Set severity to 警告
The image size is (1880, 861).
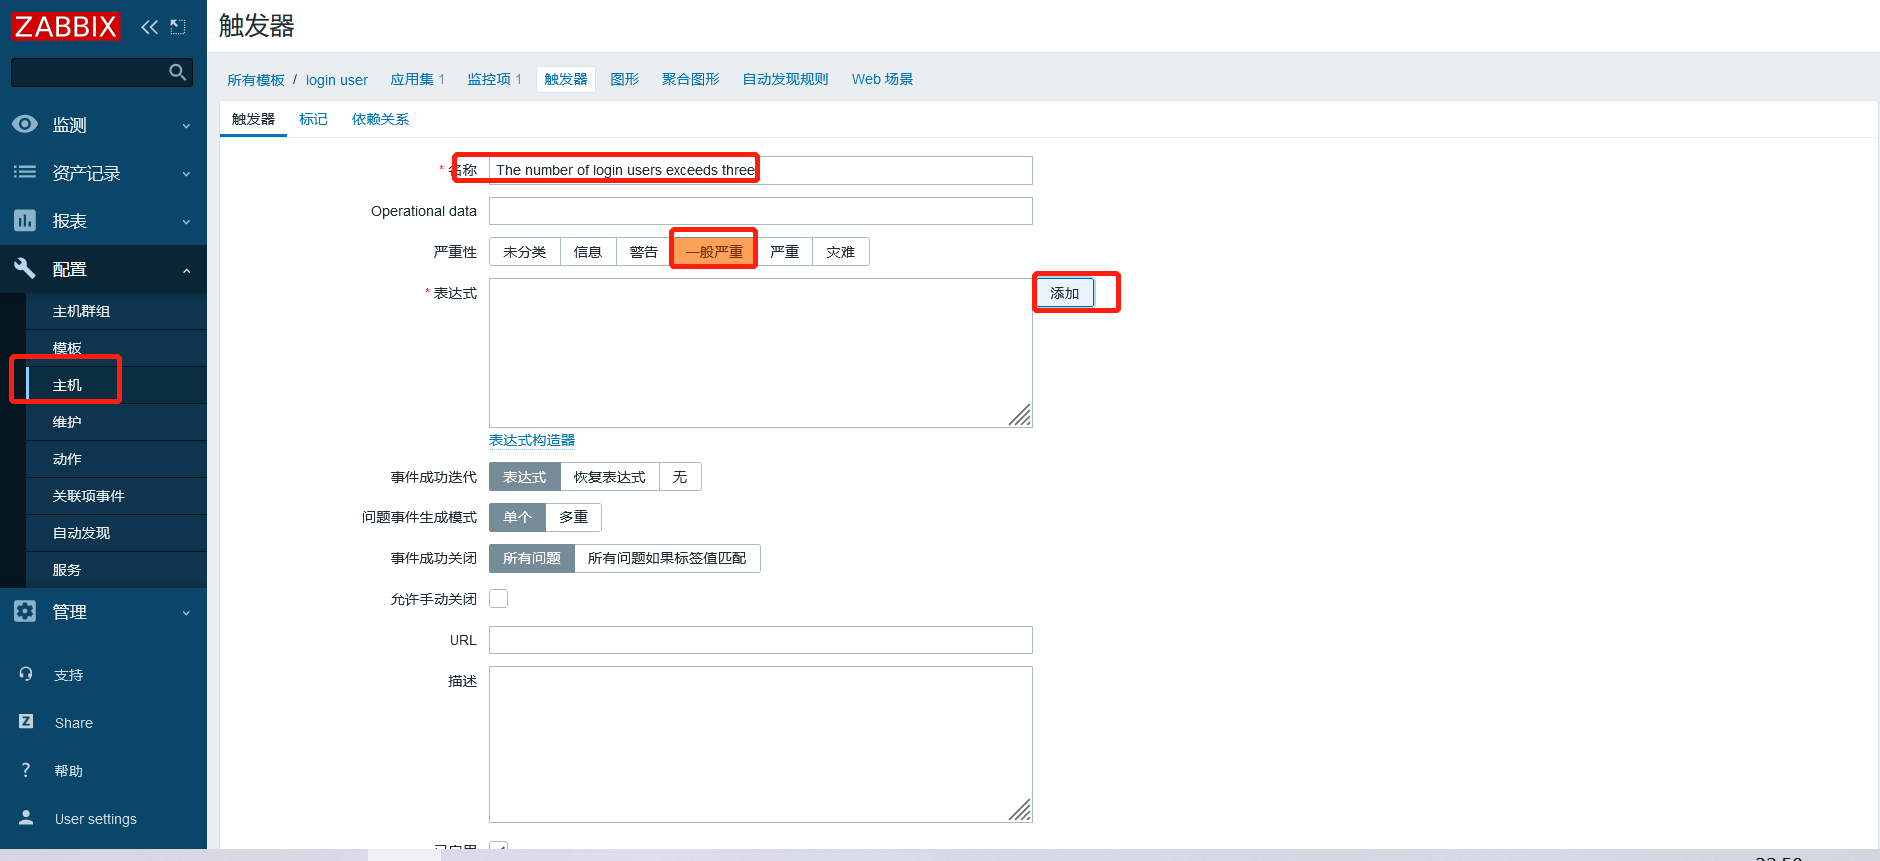click(x=644, y=252)
